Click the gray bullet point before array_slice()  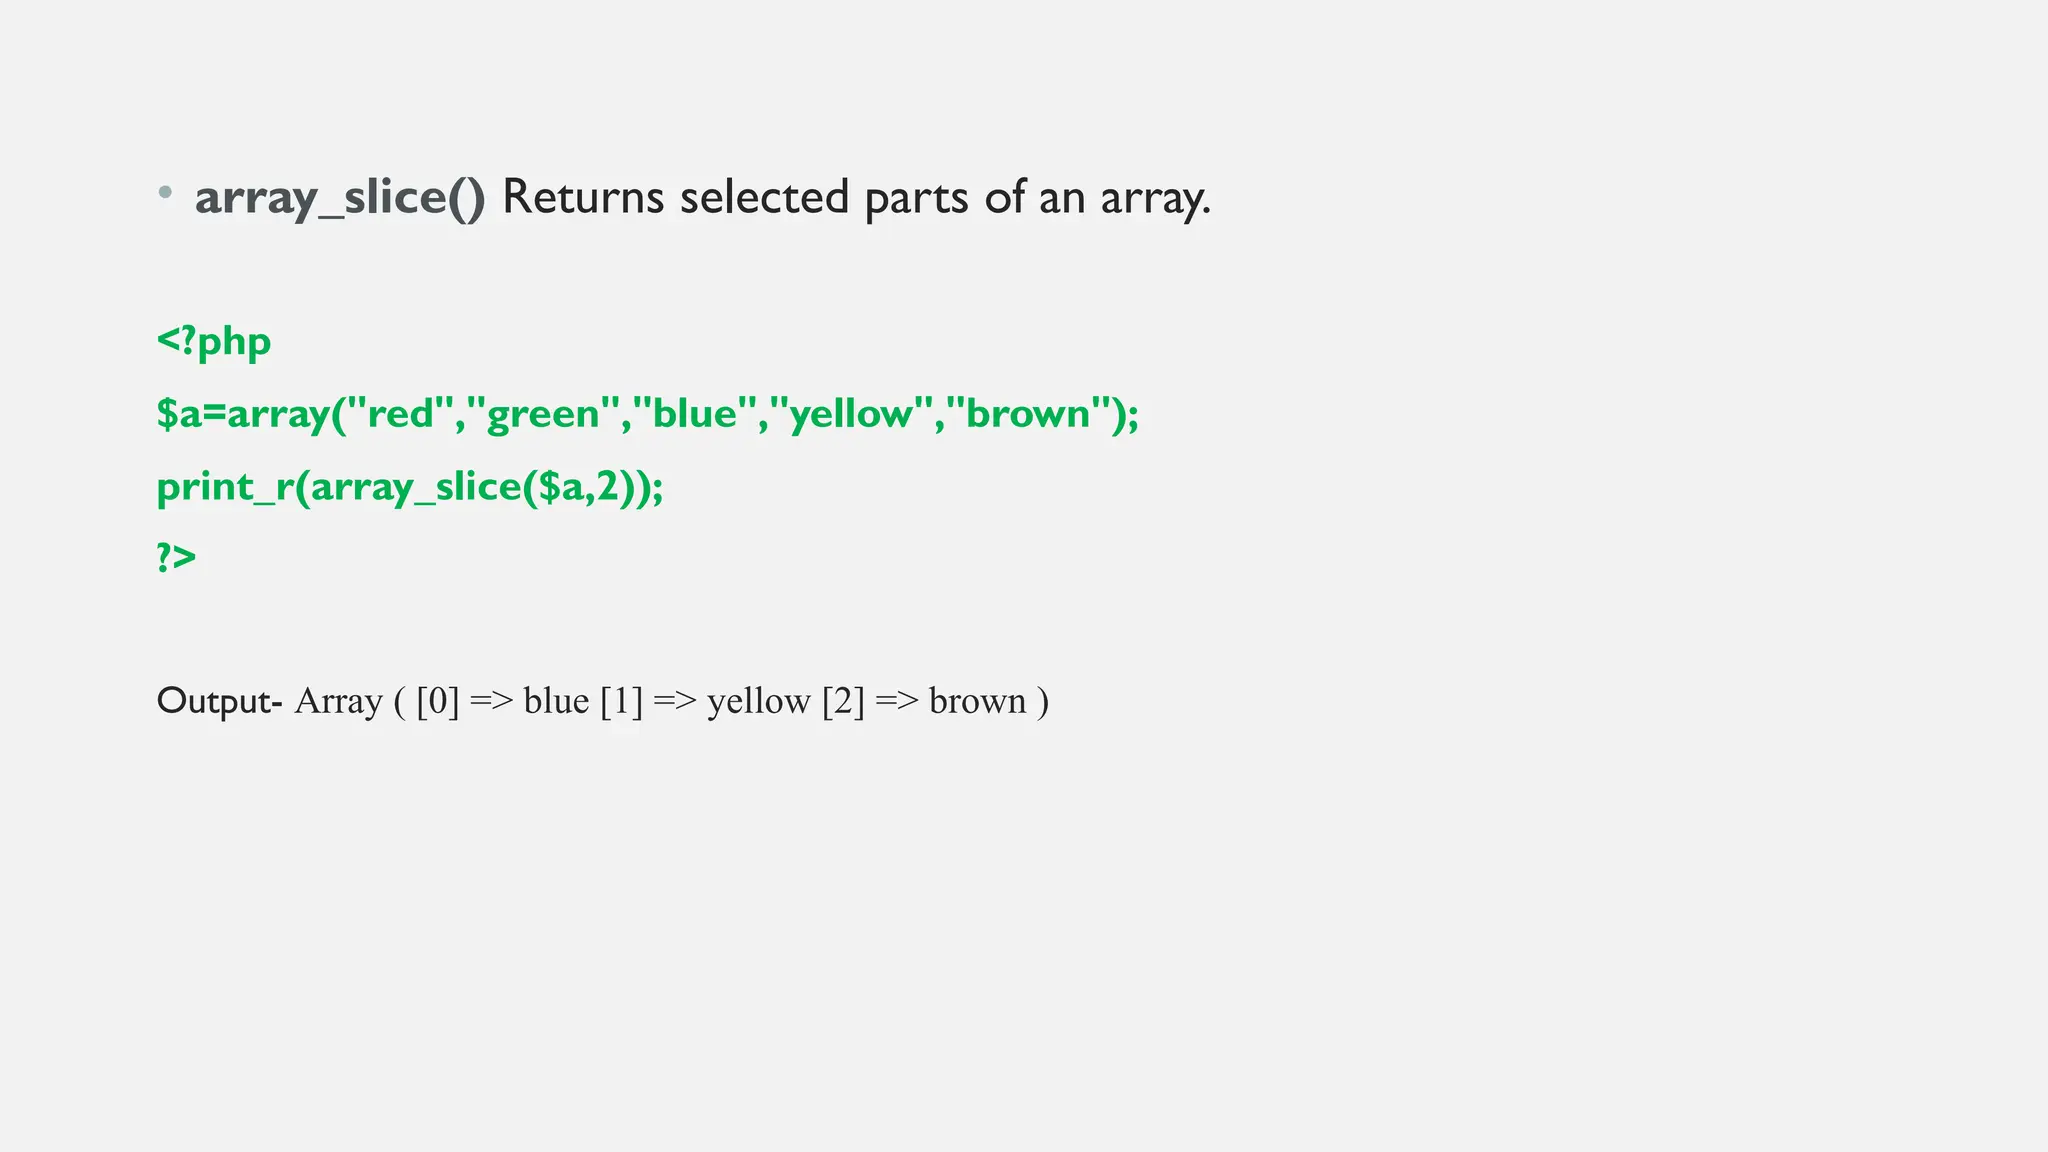click(x=165, y=192)
